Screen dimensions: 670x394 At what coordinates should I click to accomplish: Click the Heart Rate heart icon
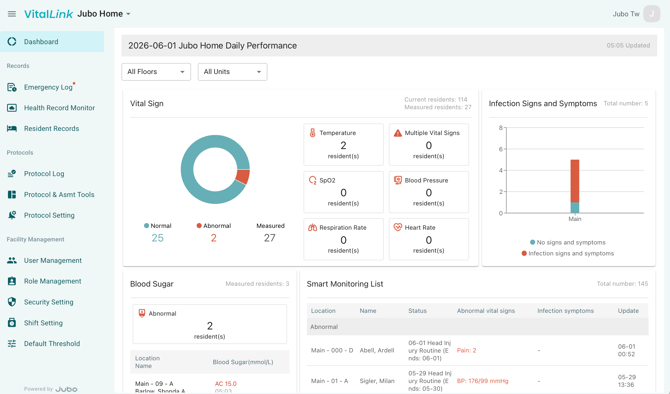(398, 227)
